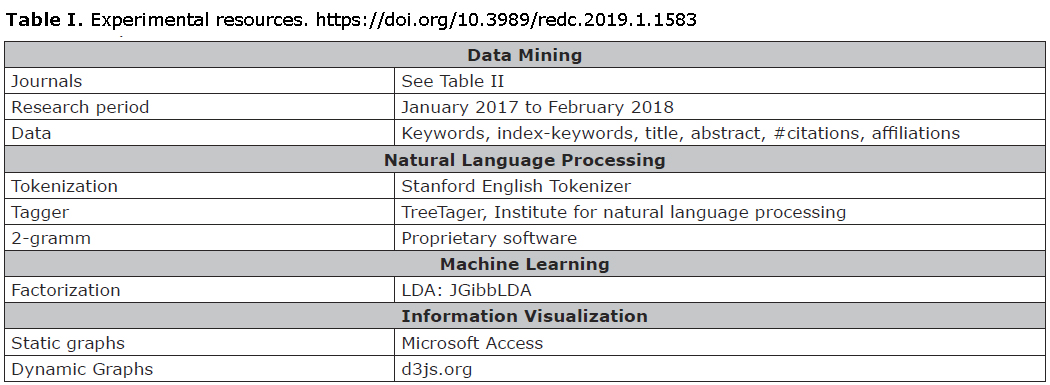Select the 2-gramm row label

(200, 238)
